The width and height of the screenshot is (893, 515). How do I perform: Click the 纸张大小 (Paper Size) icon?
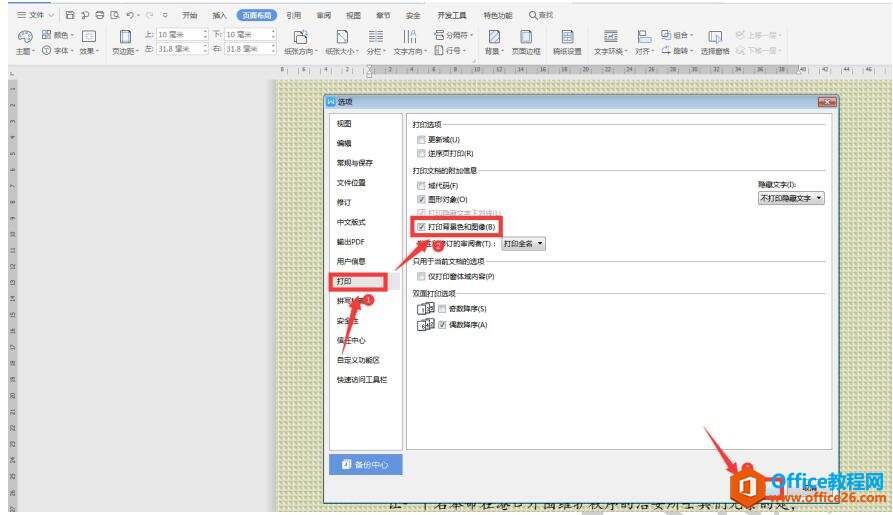[342, 37]
